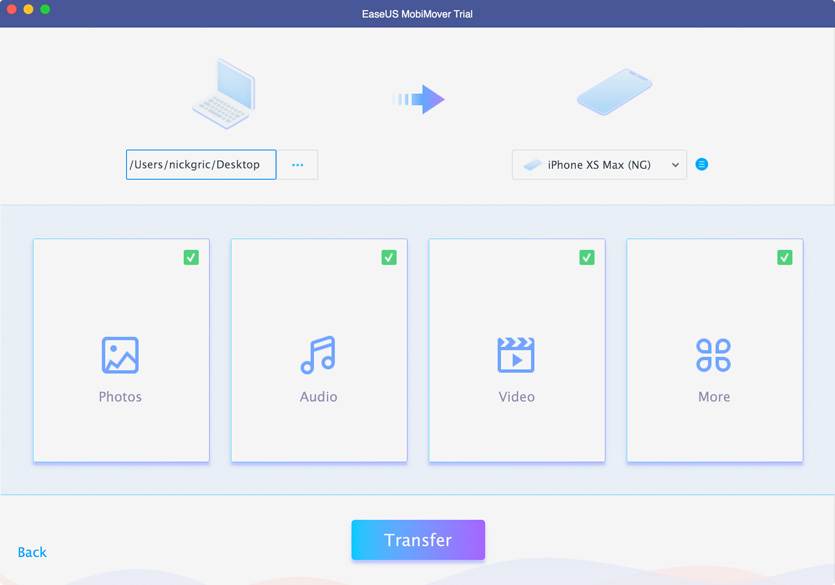
Task: Click the iPhone destination device icon
Action: [x=614, y=93]
